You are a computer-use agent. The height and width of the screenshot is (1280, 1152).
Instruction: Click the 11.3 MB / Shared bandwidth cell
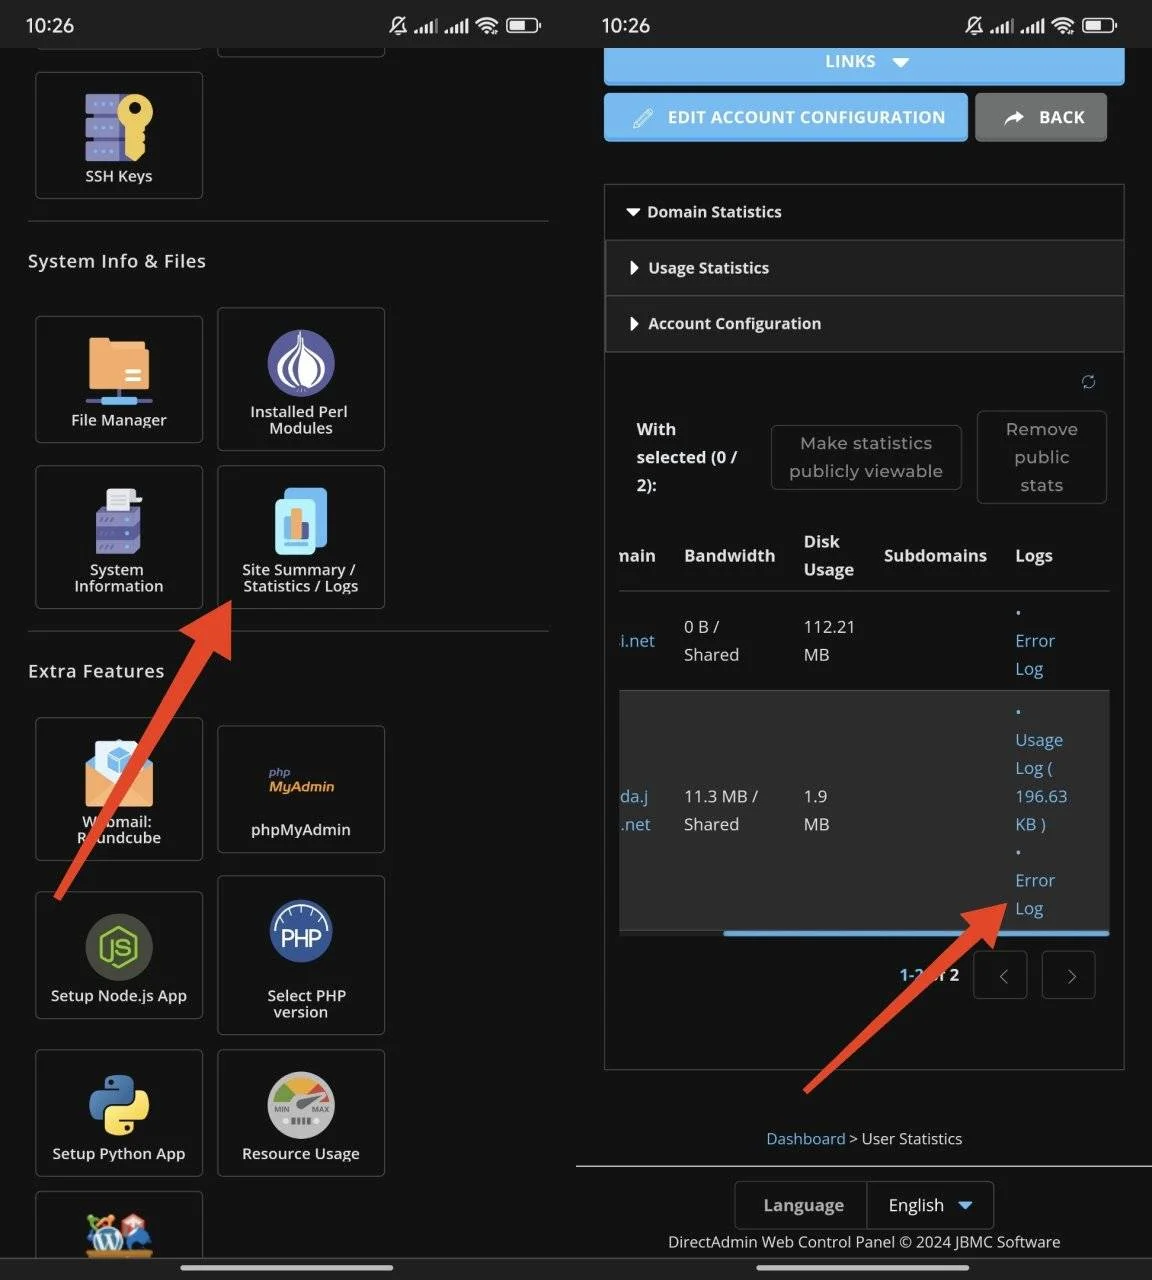pos(721,811)
